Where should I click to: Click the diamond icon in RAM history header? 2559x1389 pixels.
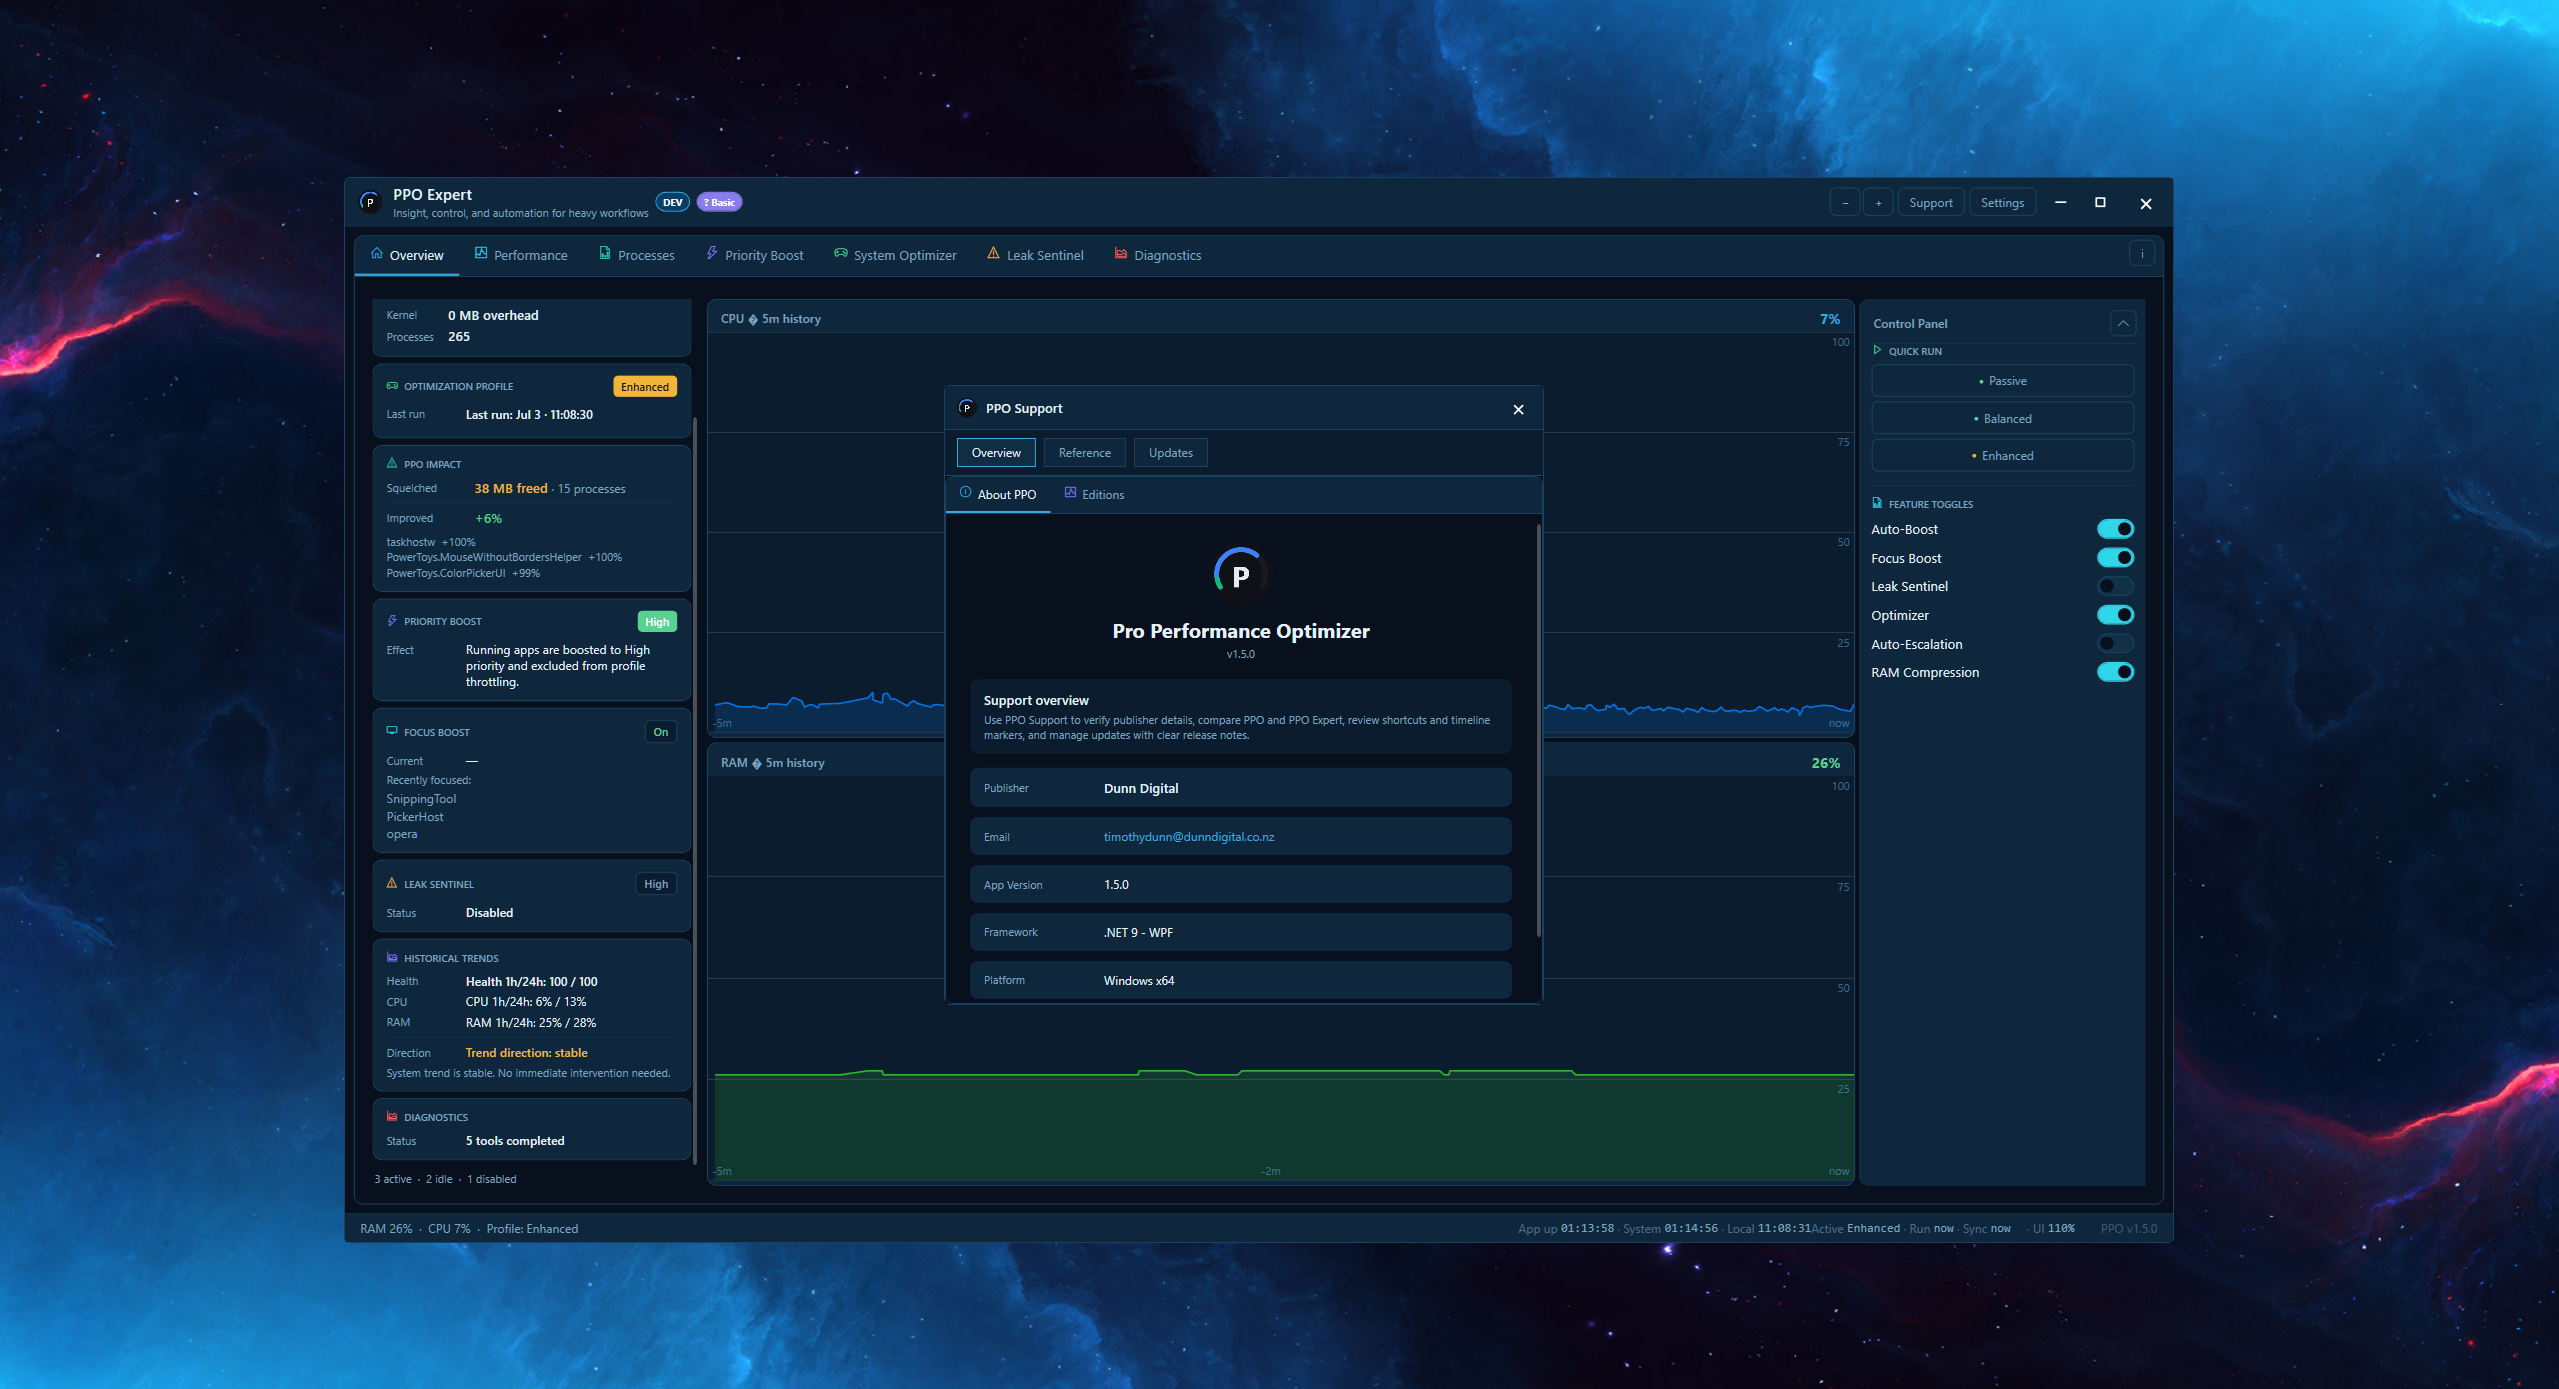click(757, 764)
